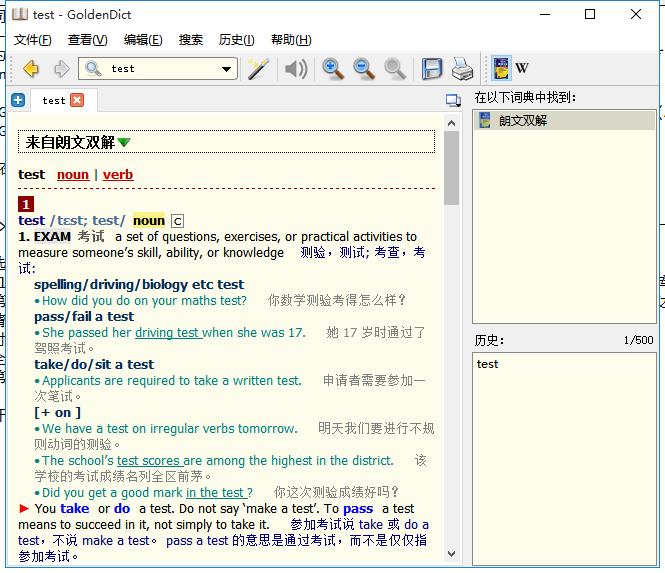The height and width of the screenshot is (573, 665).
Task: Click the GoldenDict book icon in title bar
Action: click(x=20, y=14)
